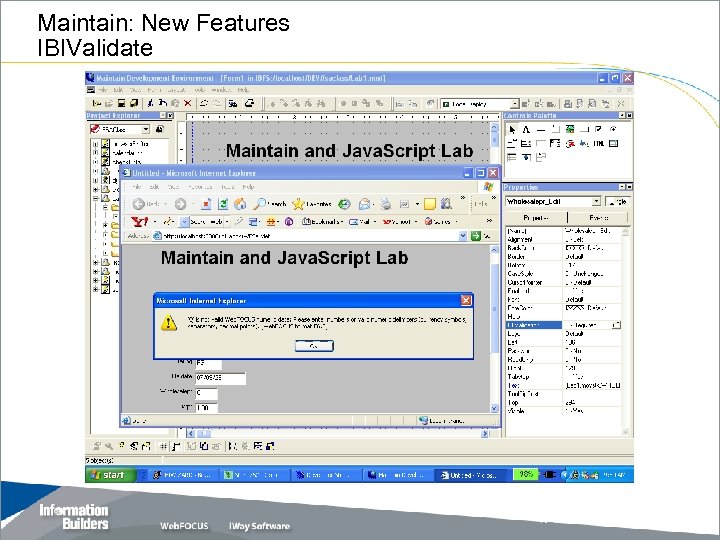
Task: Open the Project Explorer filter dropdown
Action: [x=145, y=129]
